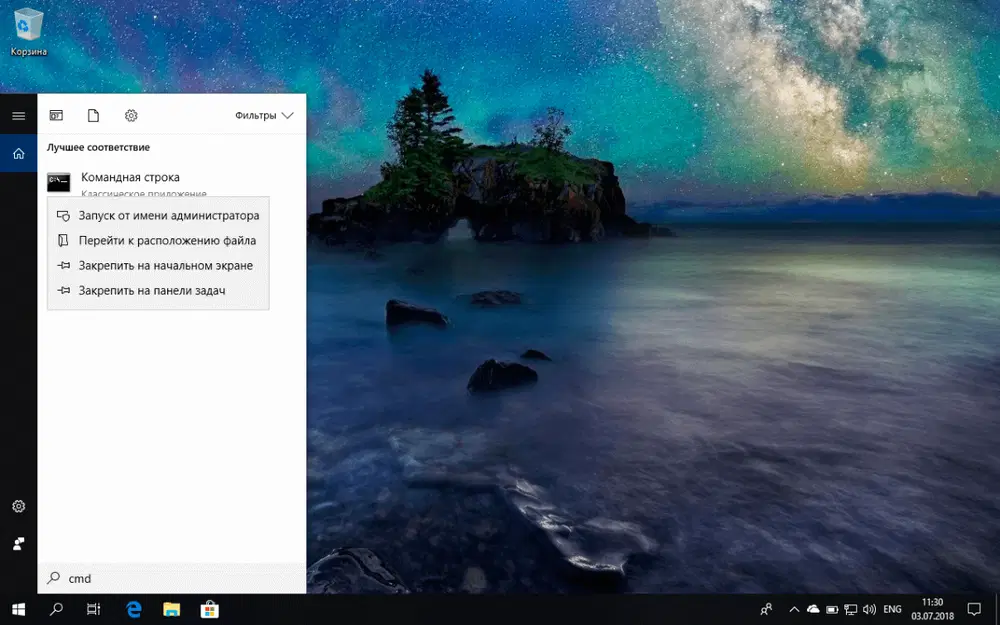Pin Командная строка to the taskbar
Viewport: 1000px width, 625px height.
point(158,290)
